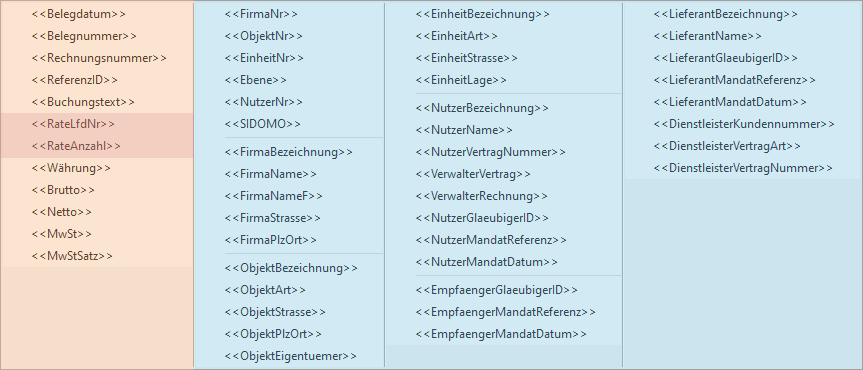Click the <<NutzerMandatReferenz>> placeholder

491,240
